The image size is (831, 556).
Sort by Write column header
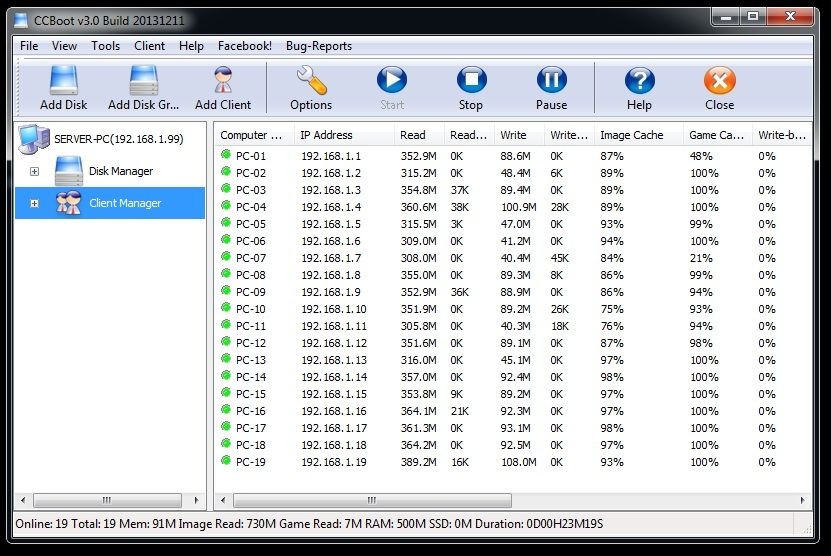click(519, 135)
